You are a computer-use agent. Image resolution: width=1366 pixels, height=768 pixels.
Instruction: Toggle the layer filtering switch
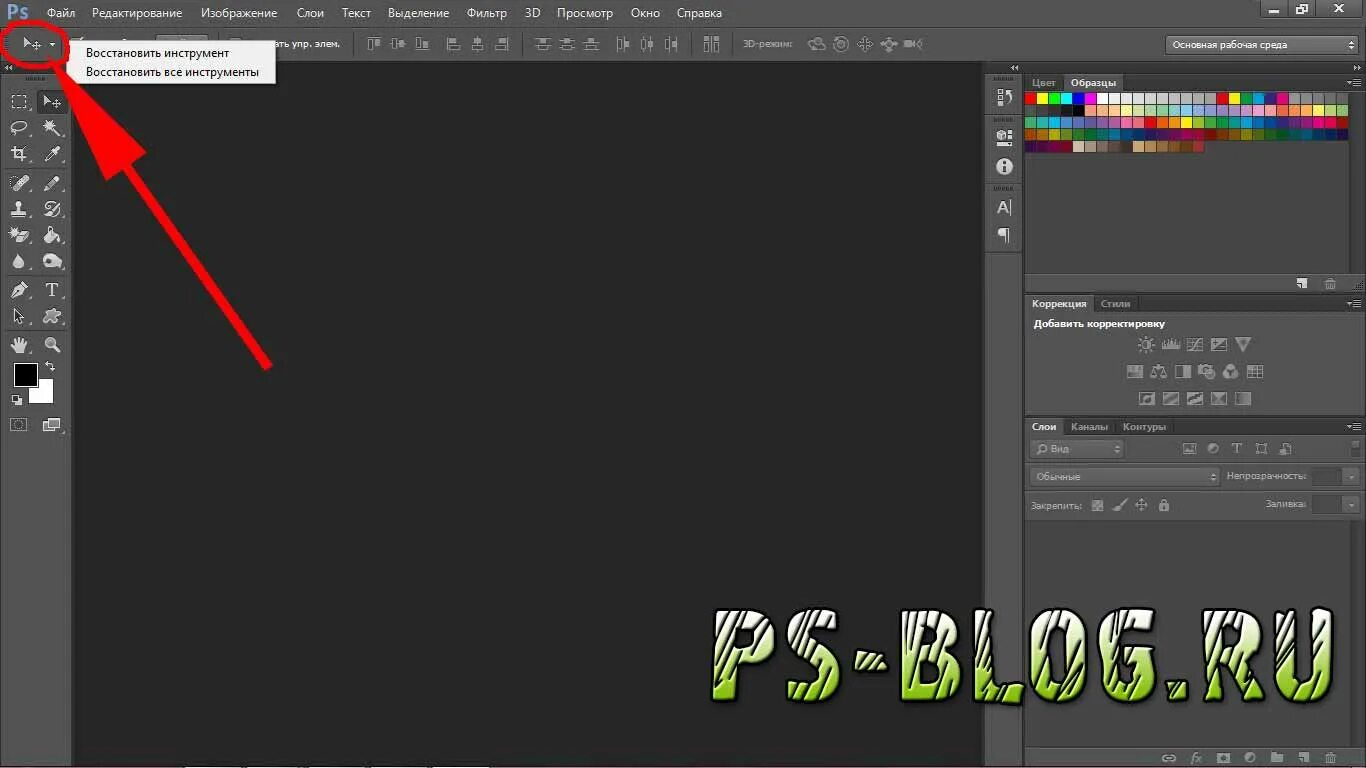pyautogui.click(x=1355, y=449)
